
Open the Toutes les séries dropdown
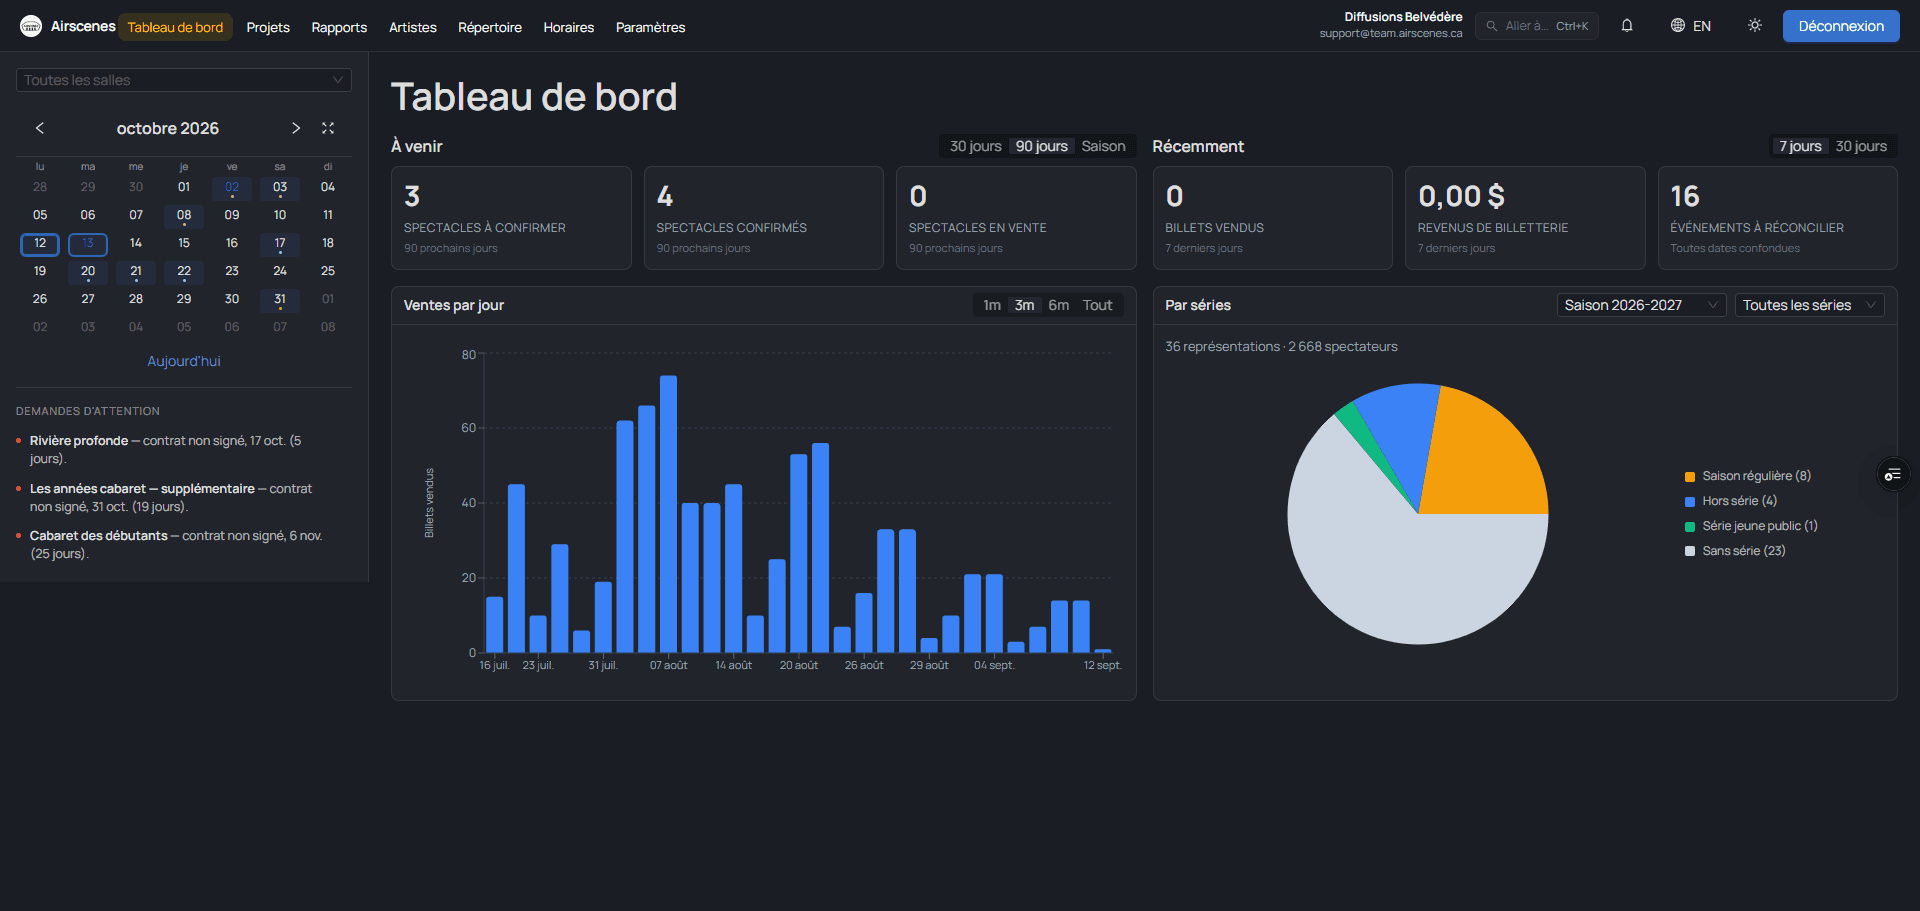point(1809,305)
